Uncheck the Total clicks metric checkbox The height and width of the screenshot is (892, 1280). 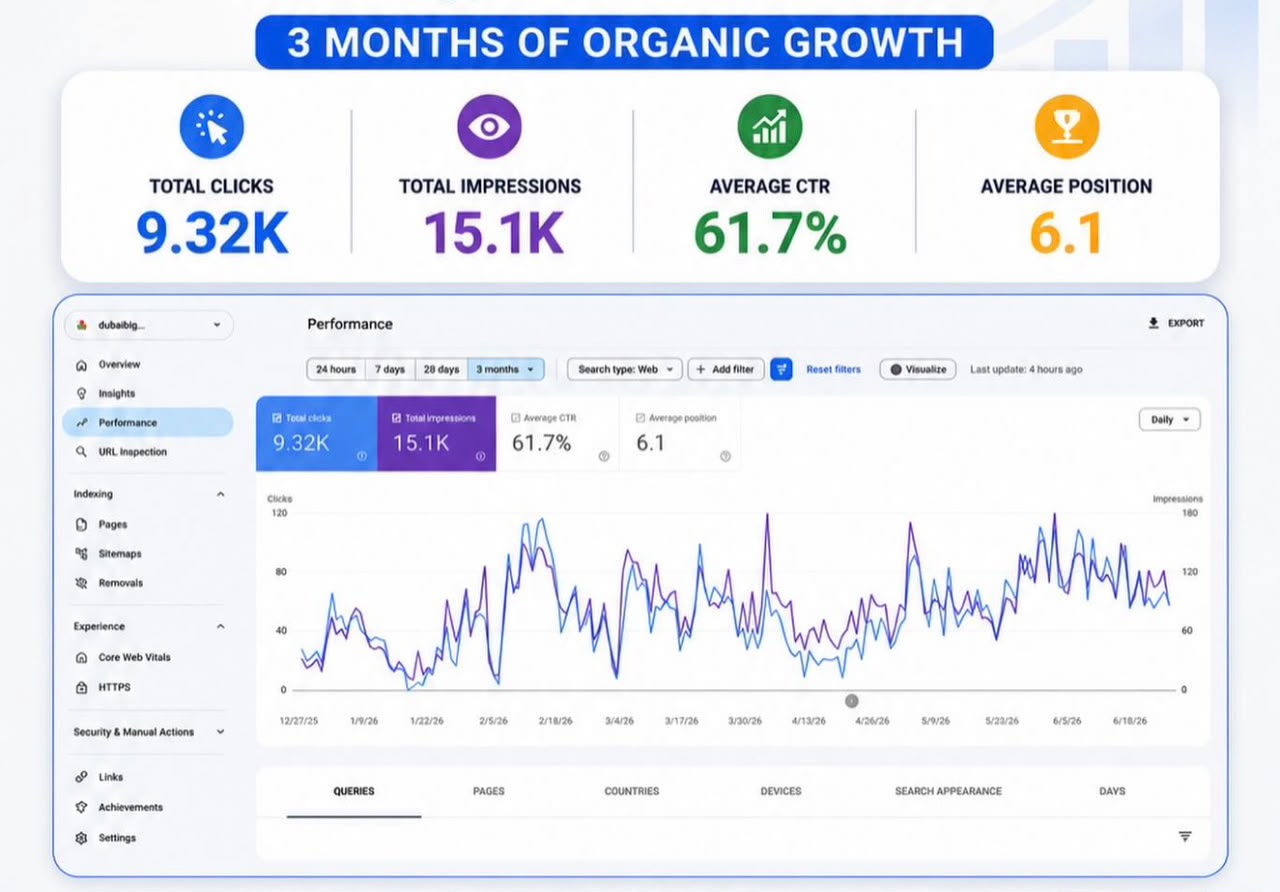pyautogui.click(x=278, y=418)
